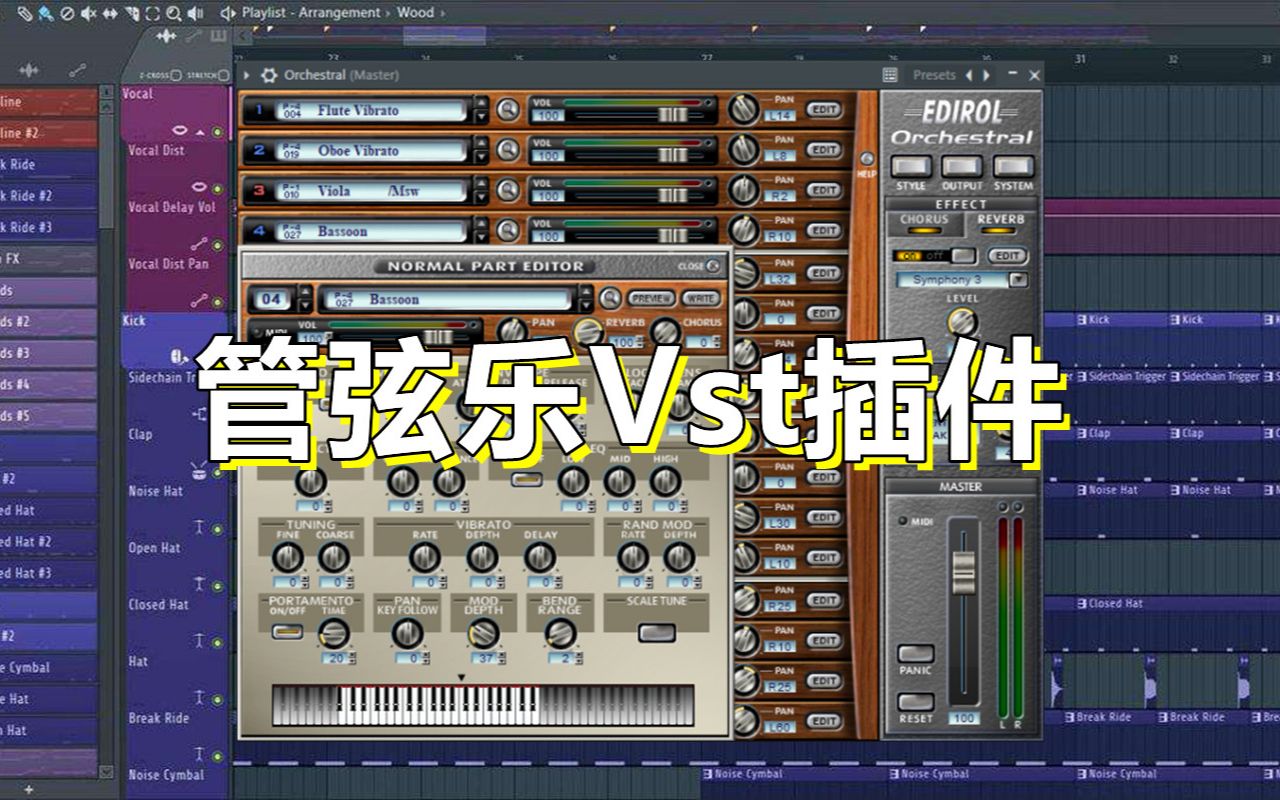
Task: Collapse the Vocal track group arrow
Action: pos(199,133)
